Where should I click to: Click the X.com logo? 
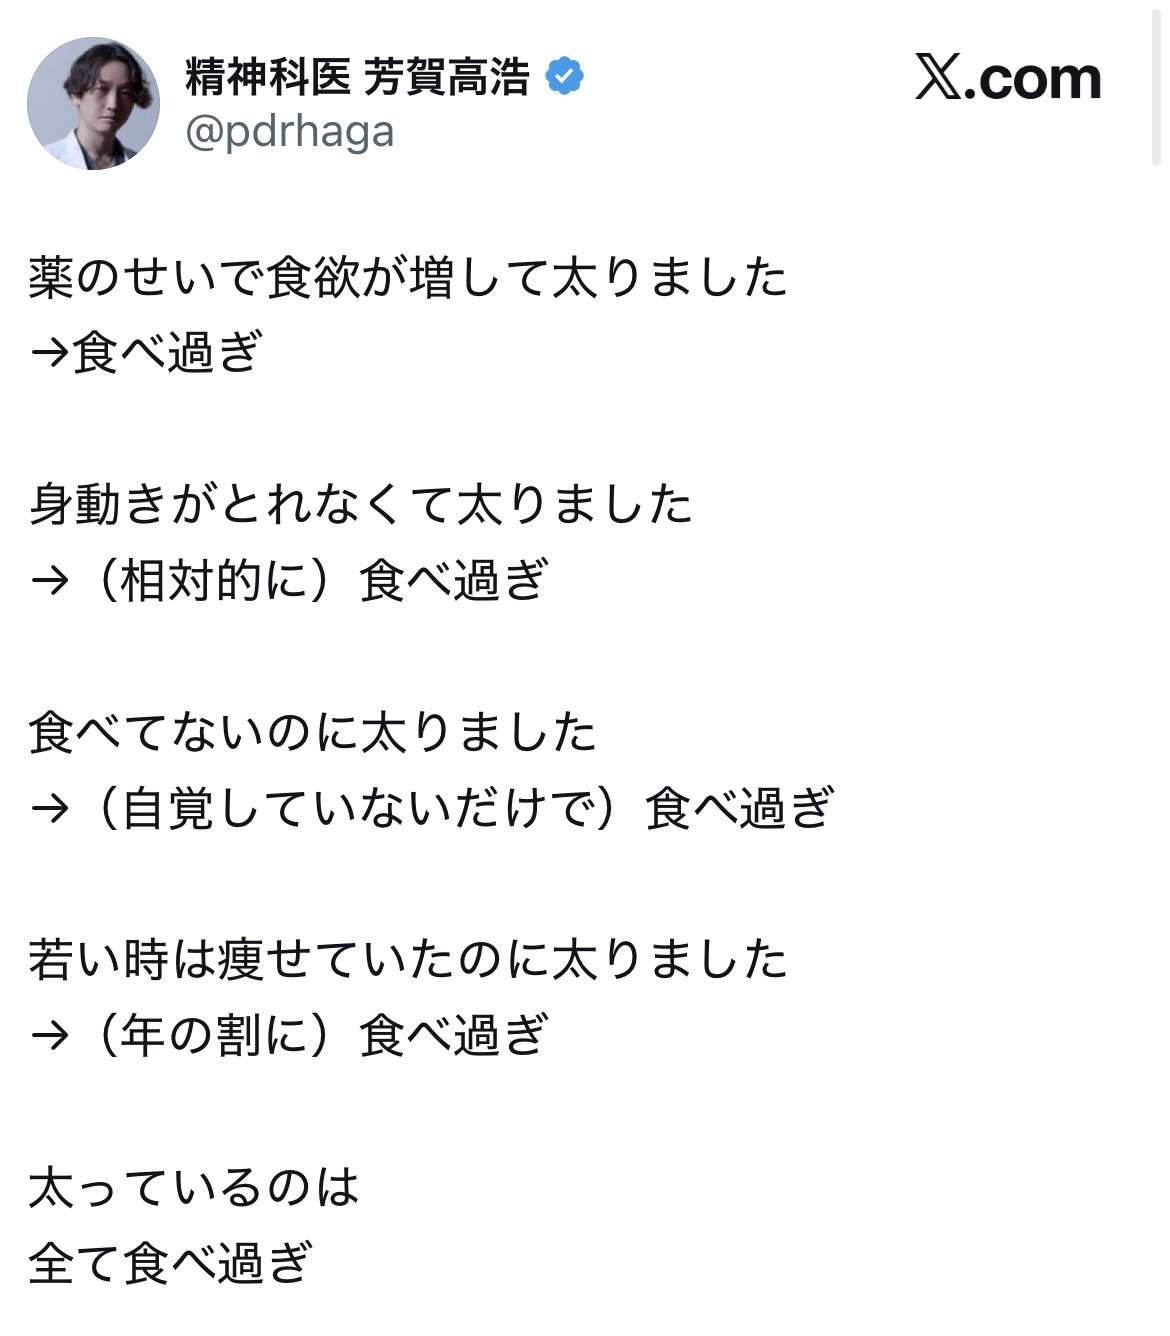pos(1008,78)
